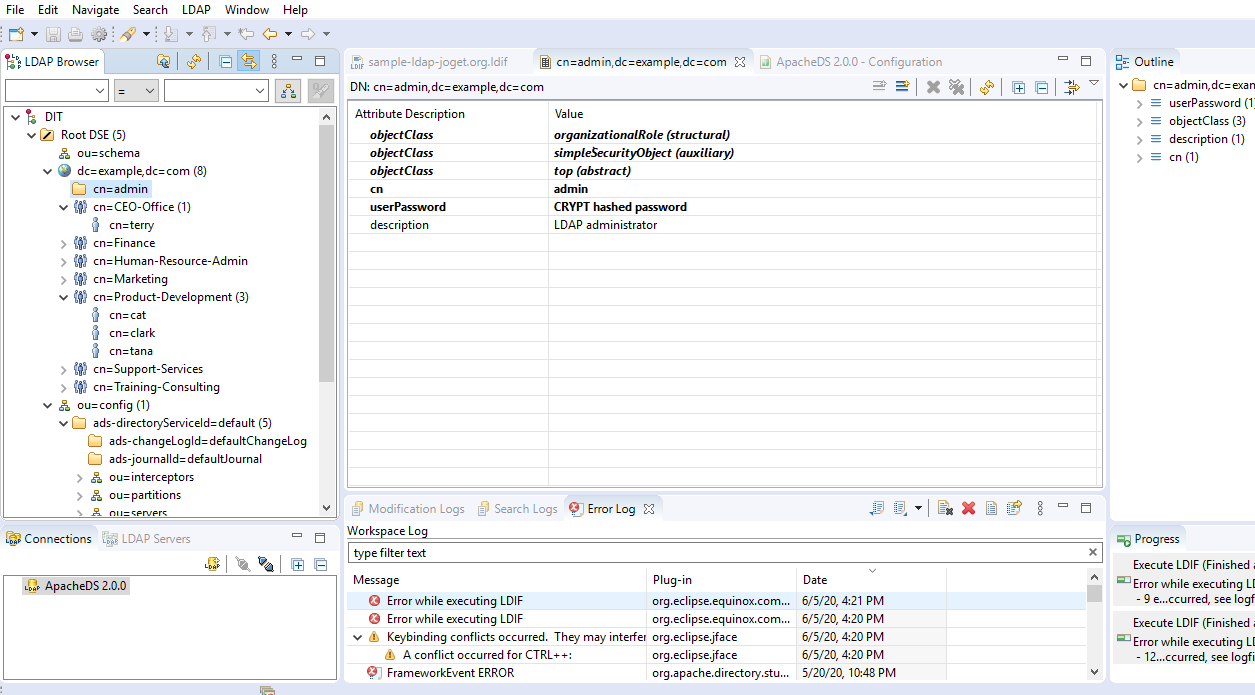This screenshot has width=1255, height=695.
Task: Collapse the cn=Product-Development node
Action: [63, 297]
